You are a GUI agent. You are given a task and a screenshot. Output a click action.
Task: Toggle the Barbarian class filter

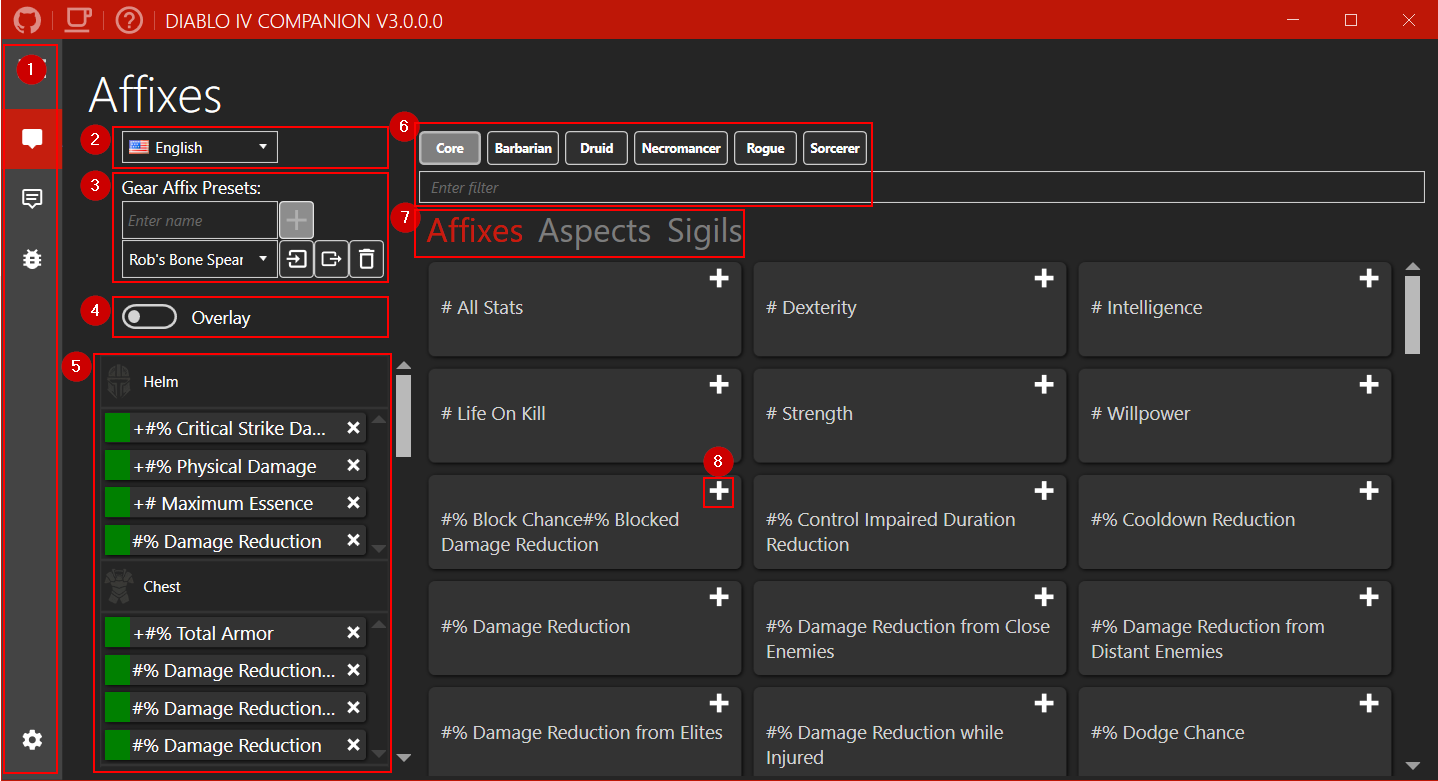523,148
